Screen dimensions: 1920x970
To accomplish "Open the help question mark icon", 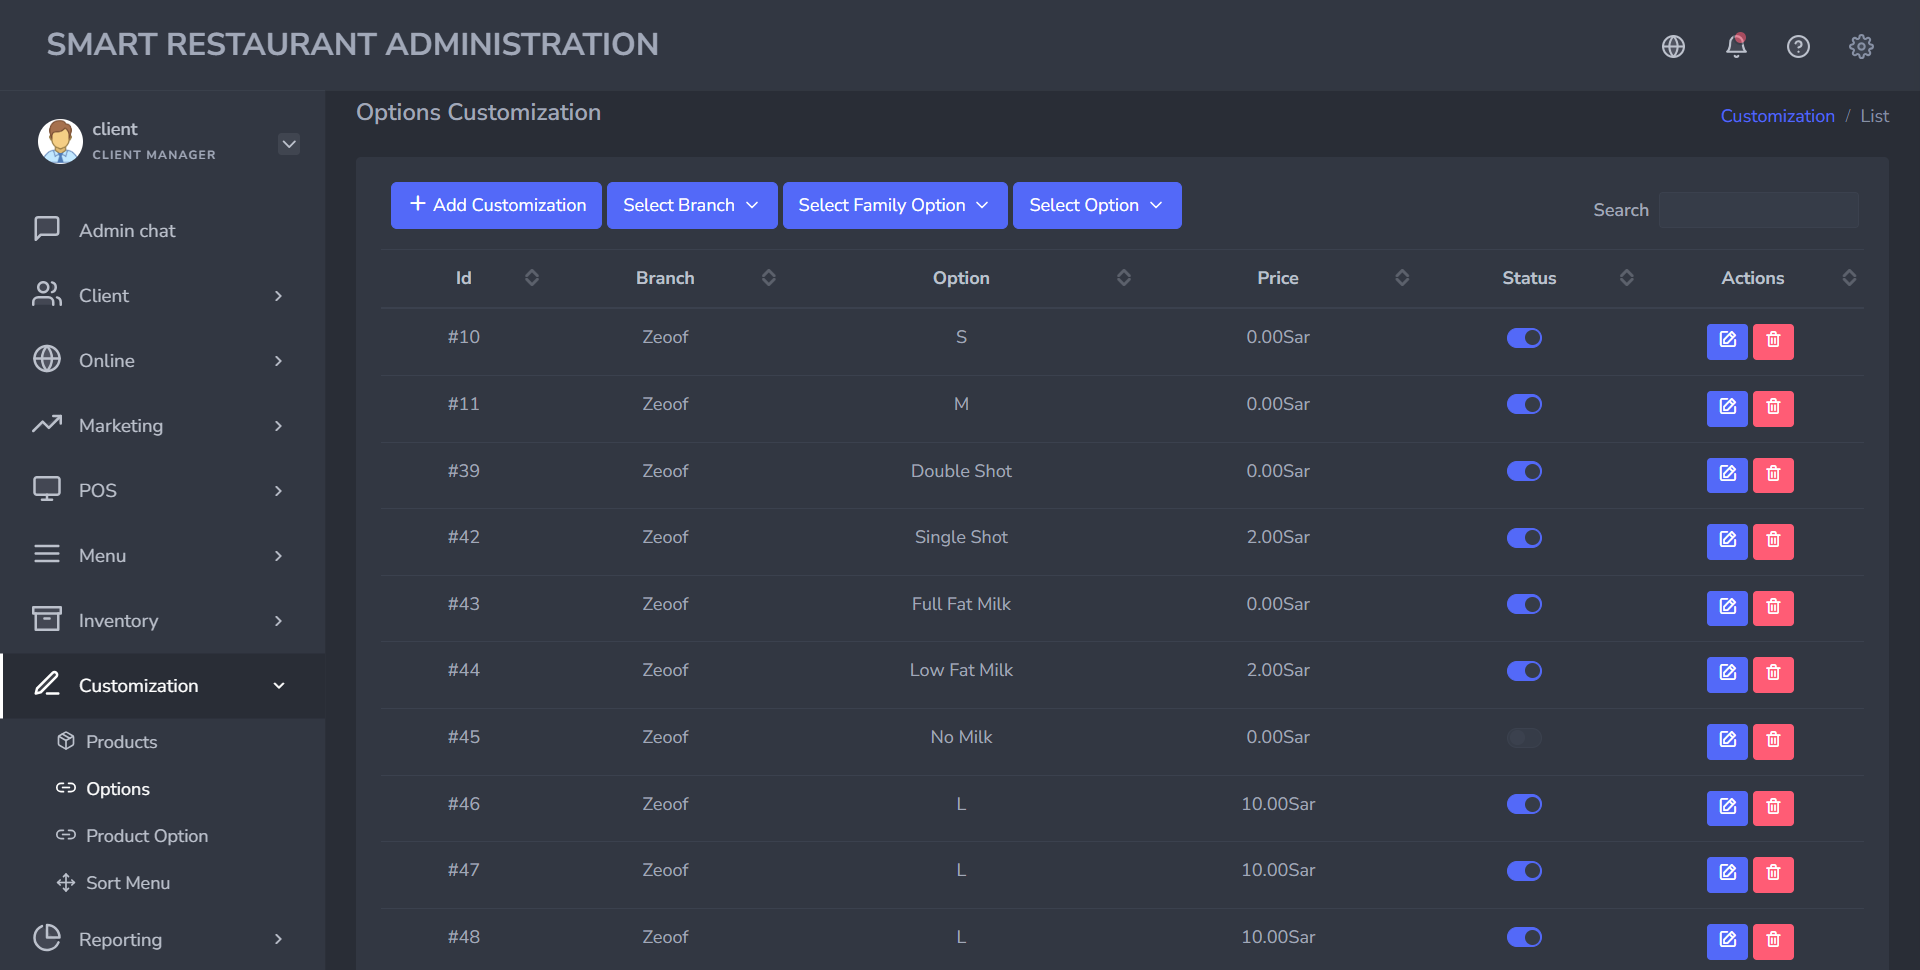I will click(1798, 46).
